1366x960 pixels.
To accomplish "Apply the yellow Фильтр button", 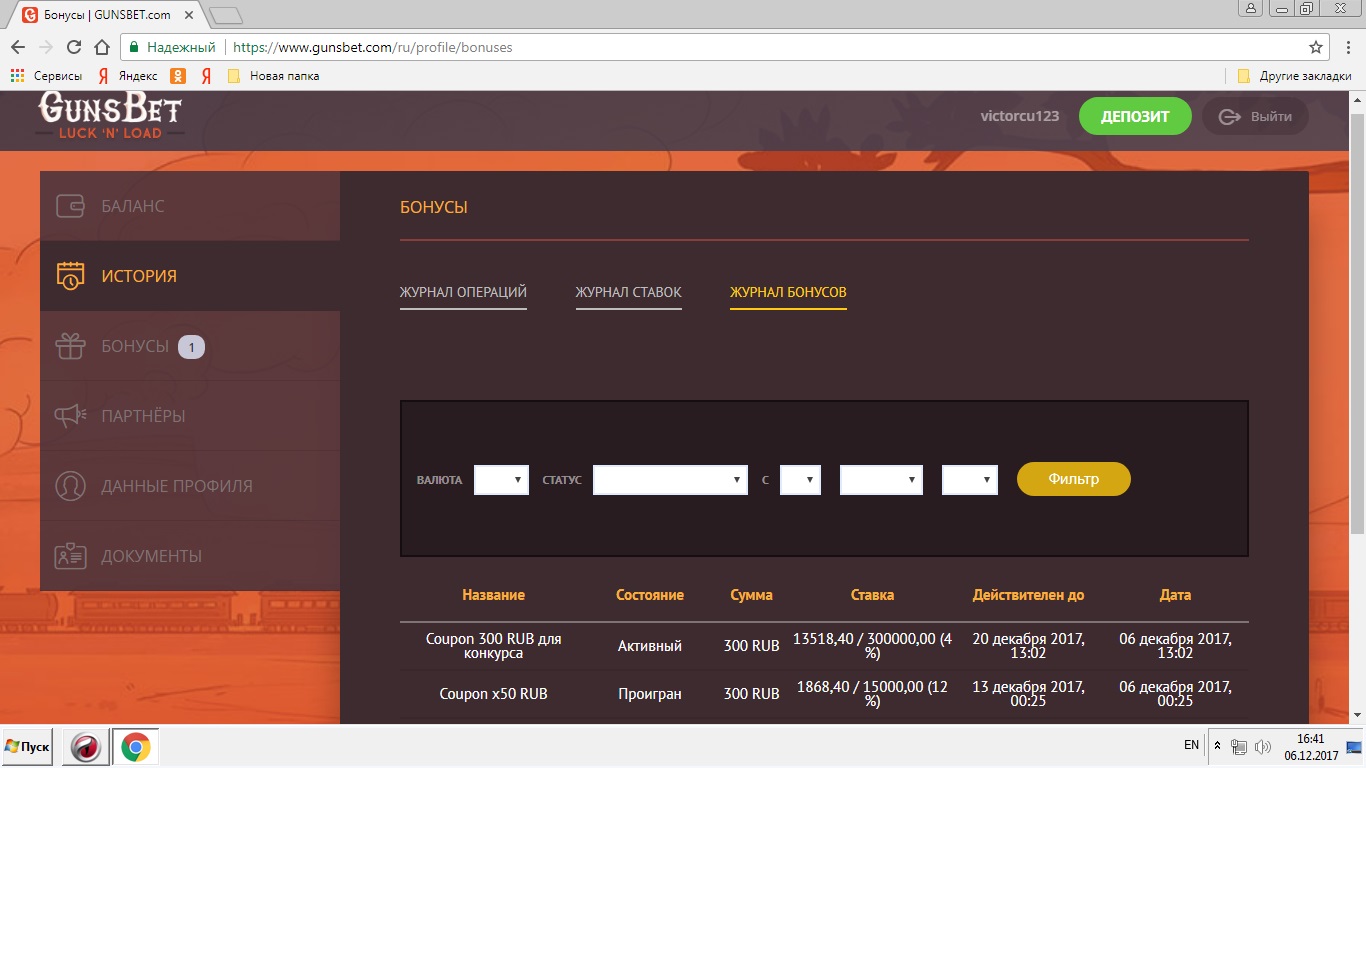I will pos(1074,479).
